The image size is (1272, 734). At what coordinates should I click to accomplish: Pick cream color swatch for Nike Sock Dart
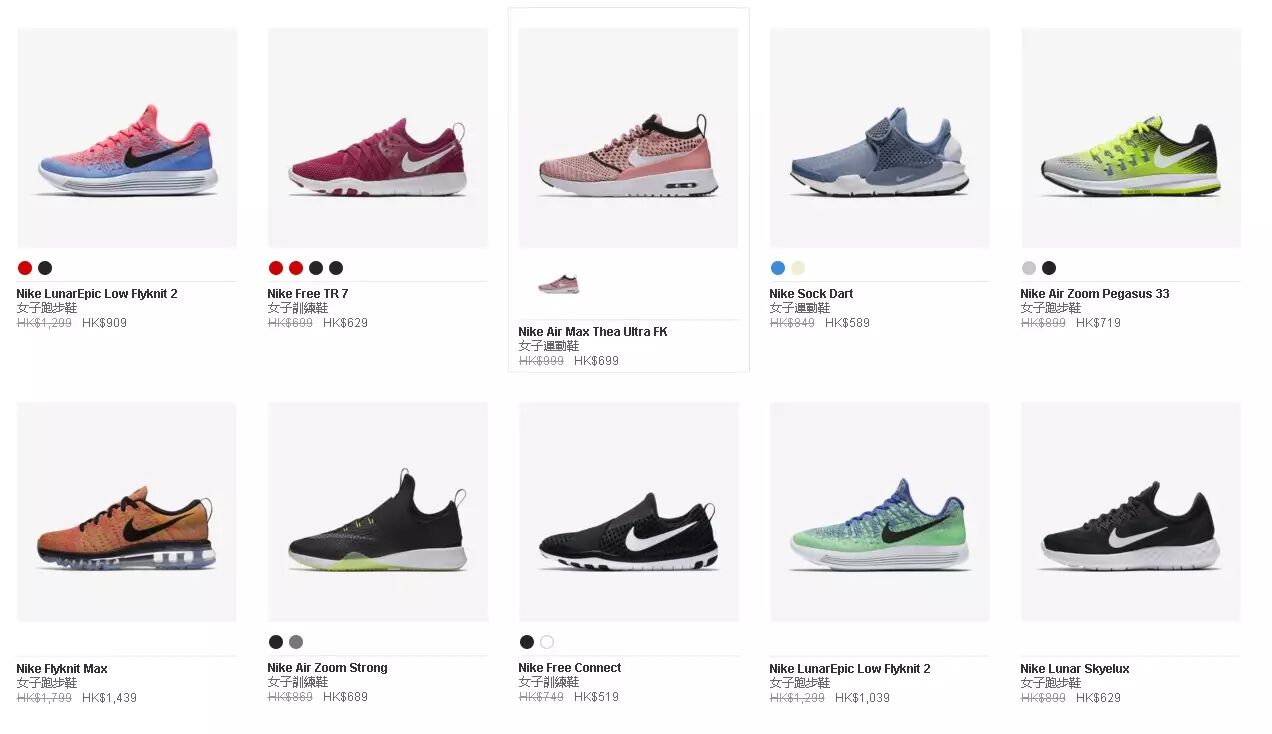[x=798, y=268]
